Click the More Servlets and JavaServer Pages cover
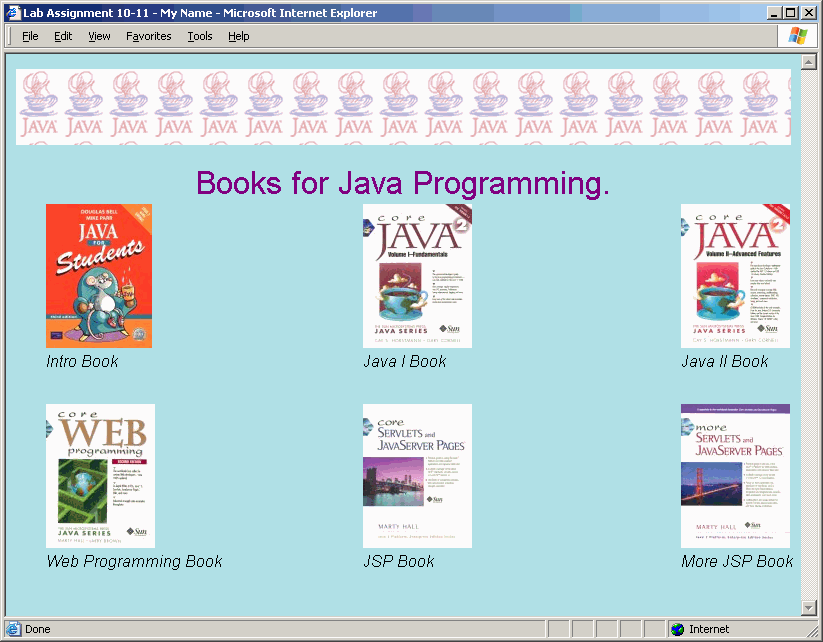This screenshot has width=823, height=642. [735, 476]
